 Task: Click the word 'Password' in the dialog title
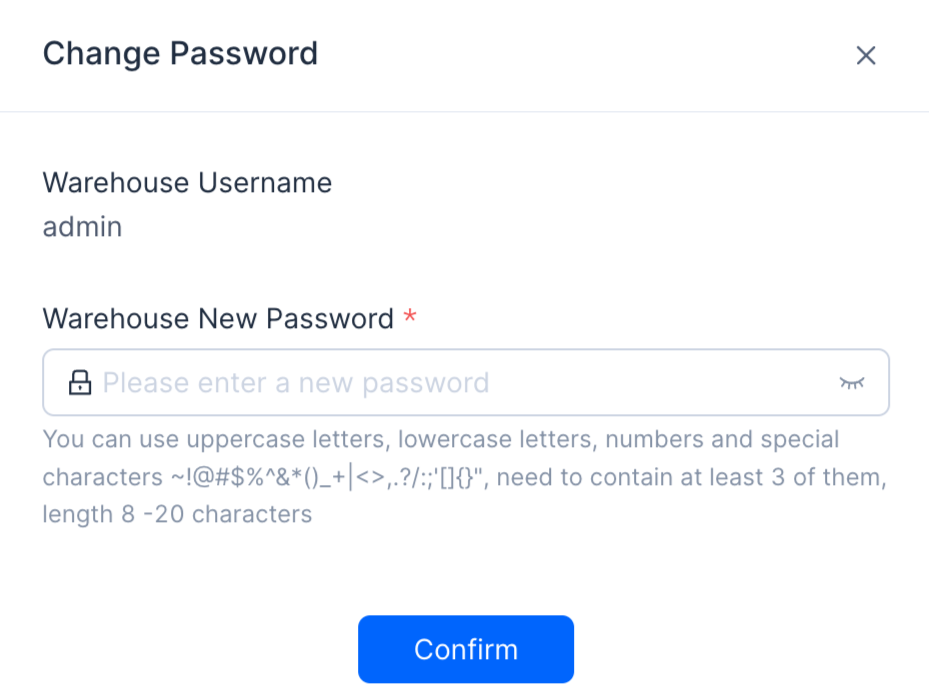[x=244, y=54]
